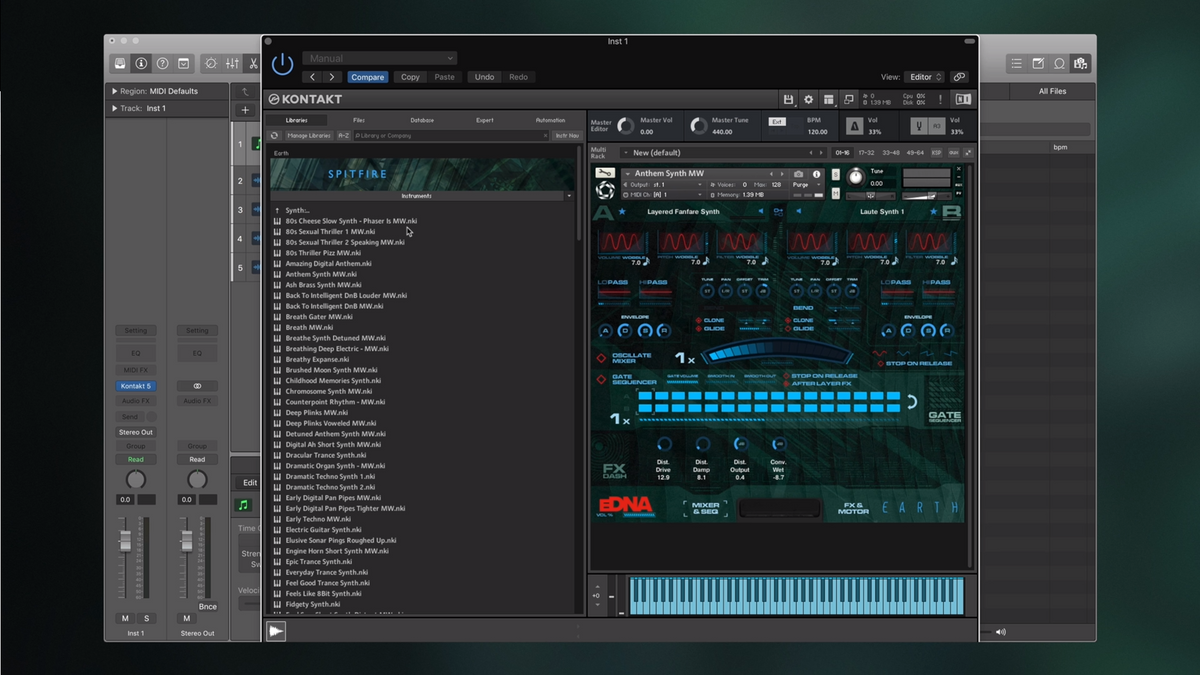1200x675 pixels.
Task: Open Kontakt options gear icon
Action: (808, 100)
